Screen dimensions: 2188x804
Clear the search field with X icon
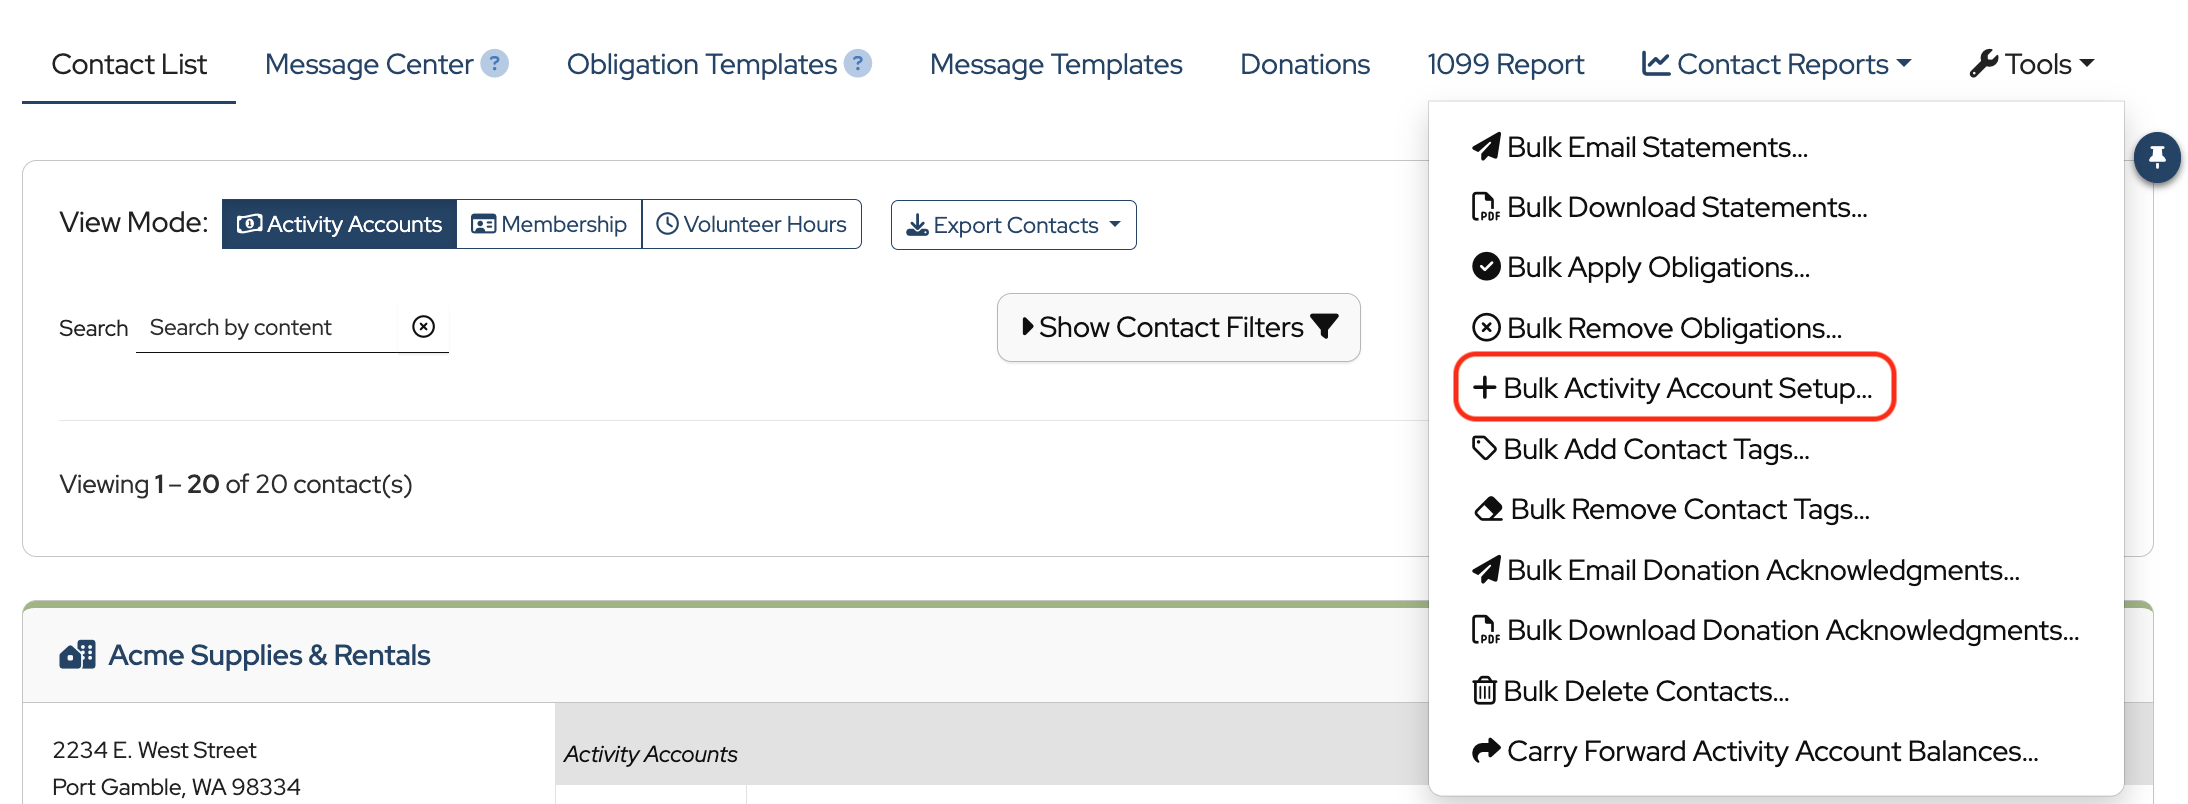(424, 327)
